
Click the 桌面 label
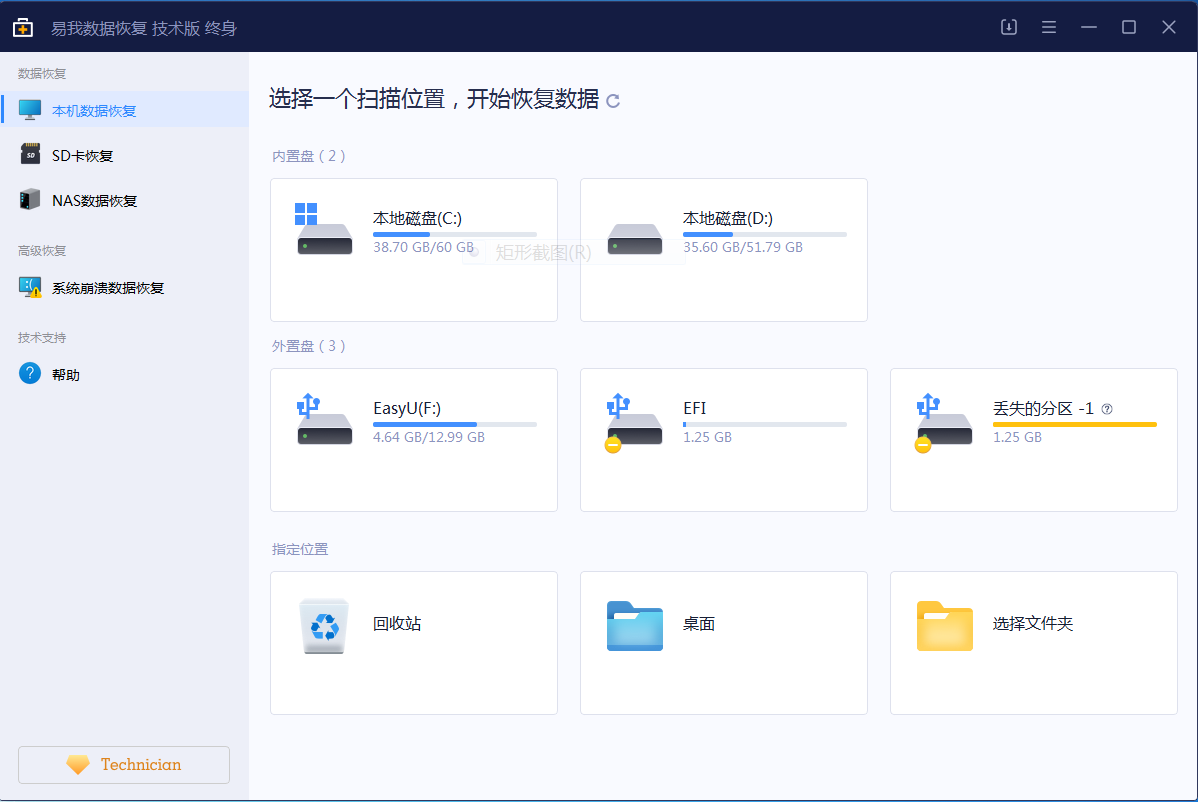(699, 623)
